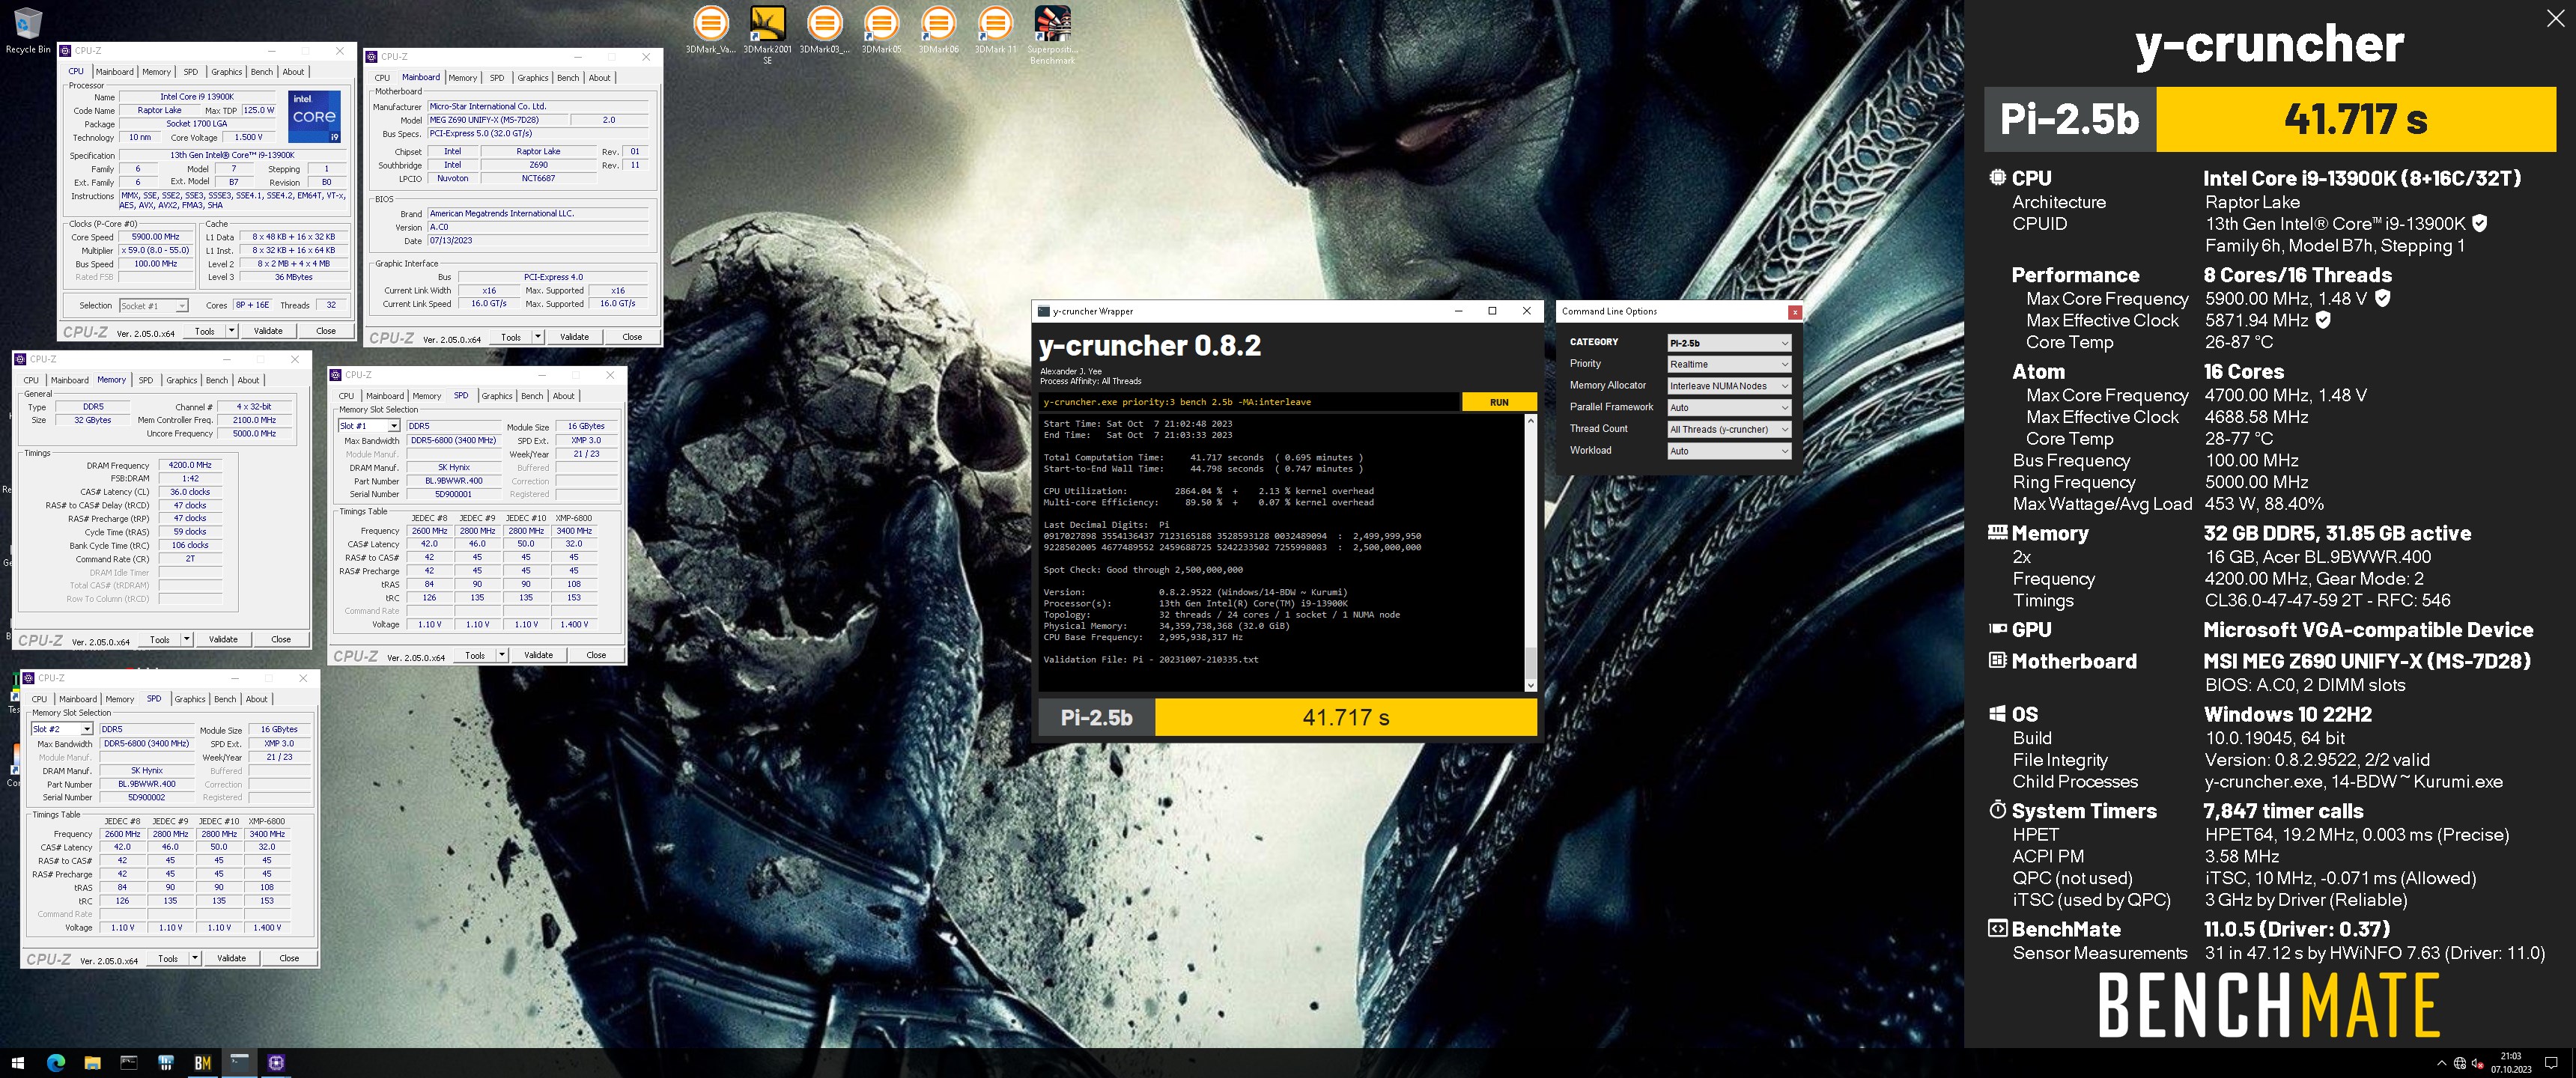Open the 3DMark Vantage desktop shortcut
The image size is (2576, 1078).
pos(711,29)
